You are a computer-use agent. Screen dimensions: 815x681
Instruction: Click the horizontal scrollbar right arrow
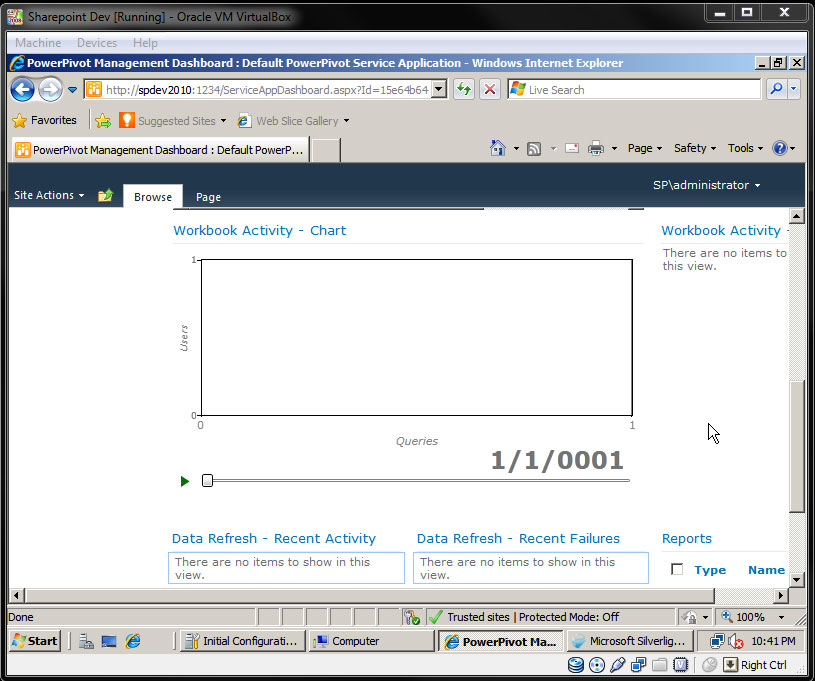(x=781, y=595)
